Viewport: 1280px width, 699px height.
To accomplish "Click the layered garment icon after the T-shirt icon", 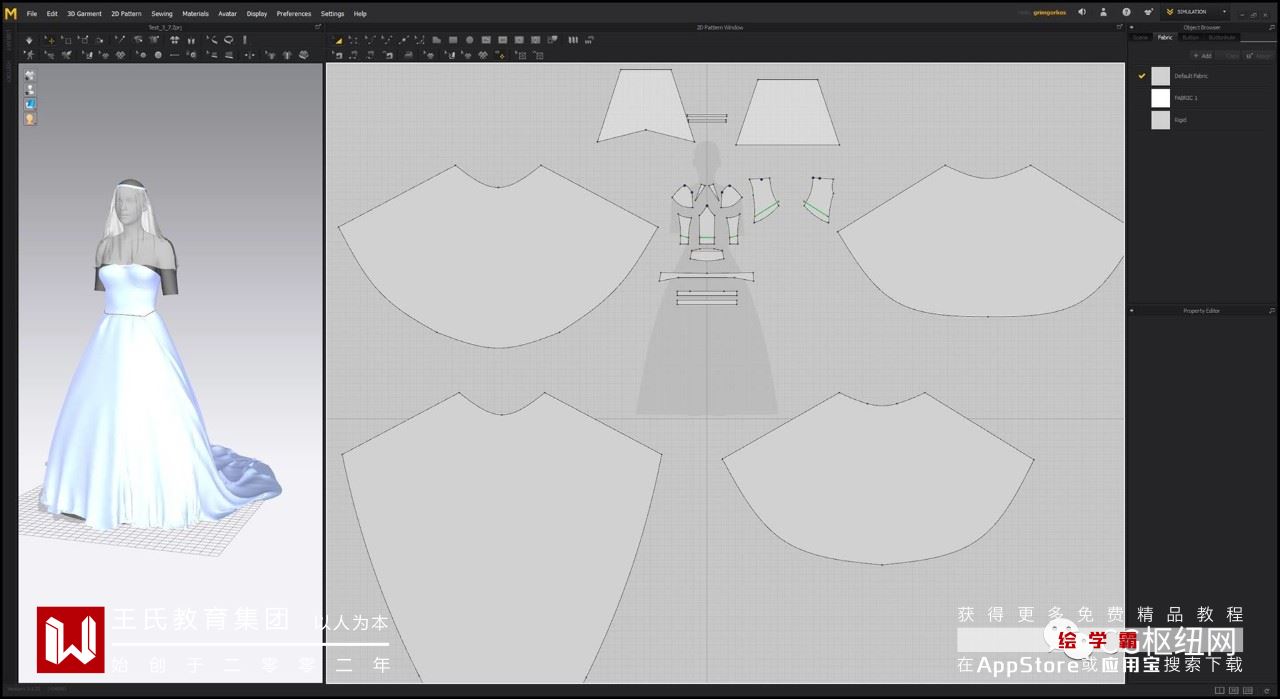I will point(303,54).
